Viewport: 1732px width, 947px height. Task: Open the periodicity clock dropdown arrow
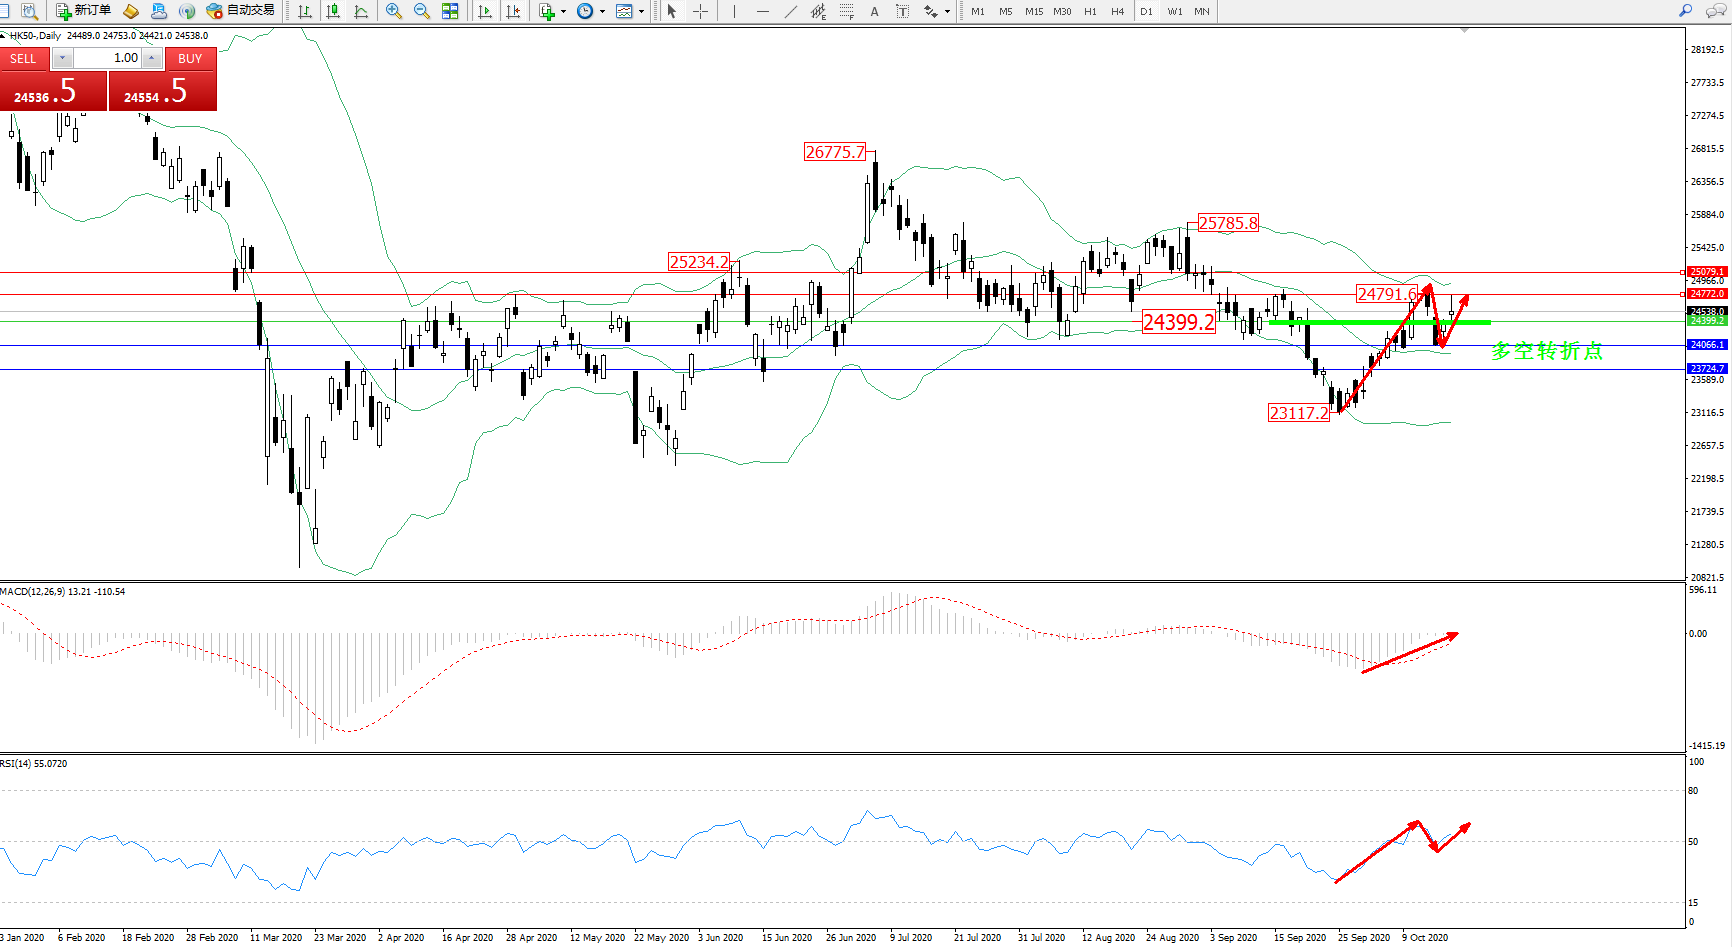pyautogui.click(x=602, y=12)
